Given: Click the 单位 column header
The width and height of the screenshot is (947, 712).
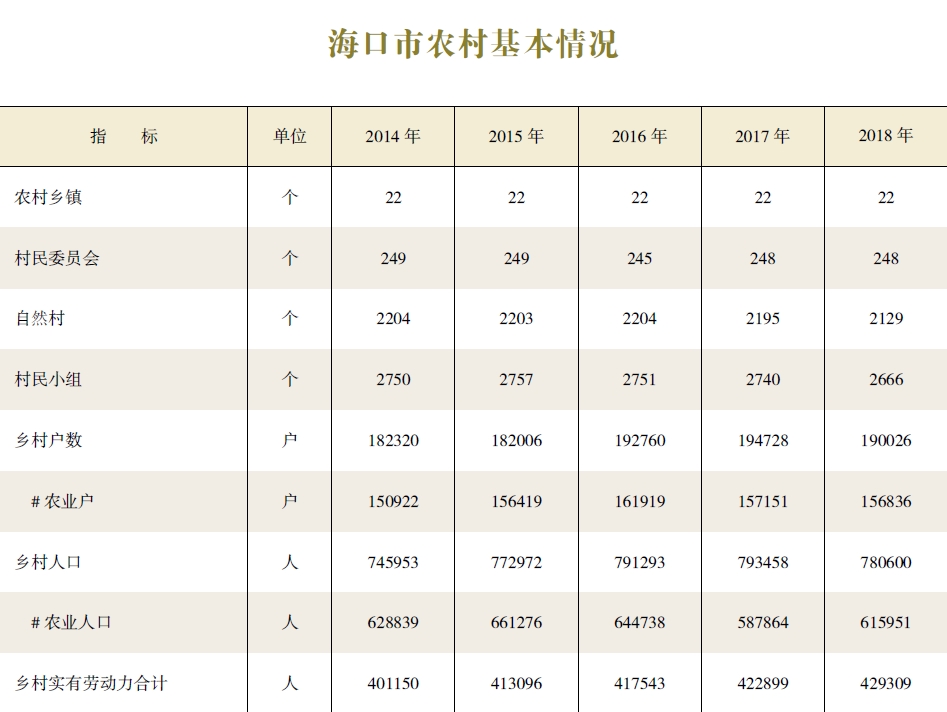Looking at the screenshot, I should (x=289, y=136).
